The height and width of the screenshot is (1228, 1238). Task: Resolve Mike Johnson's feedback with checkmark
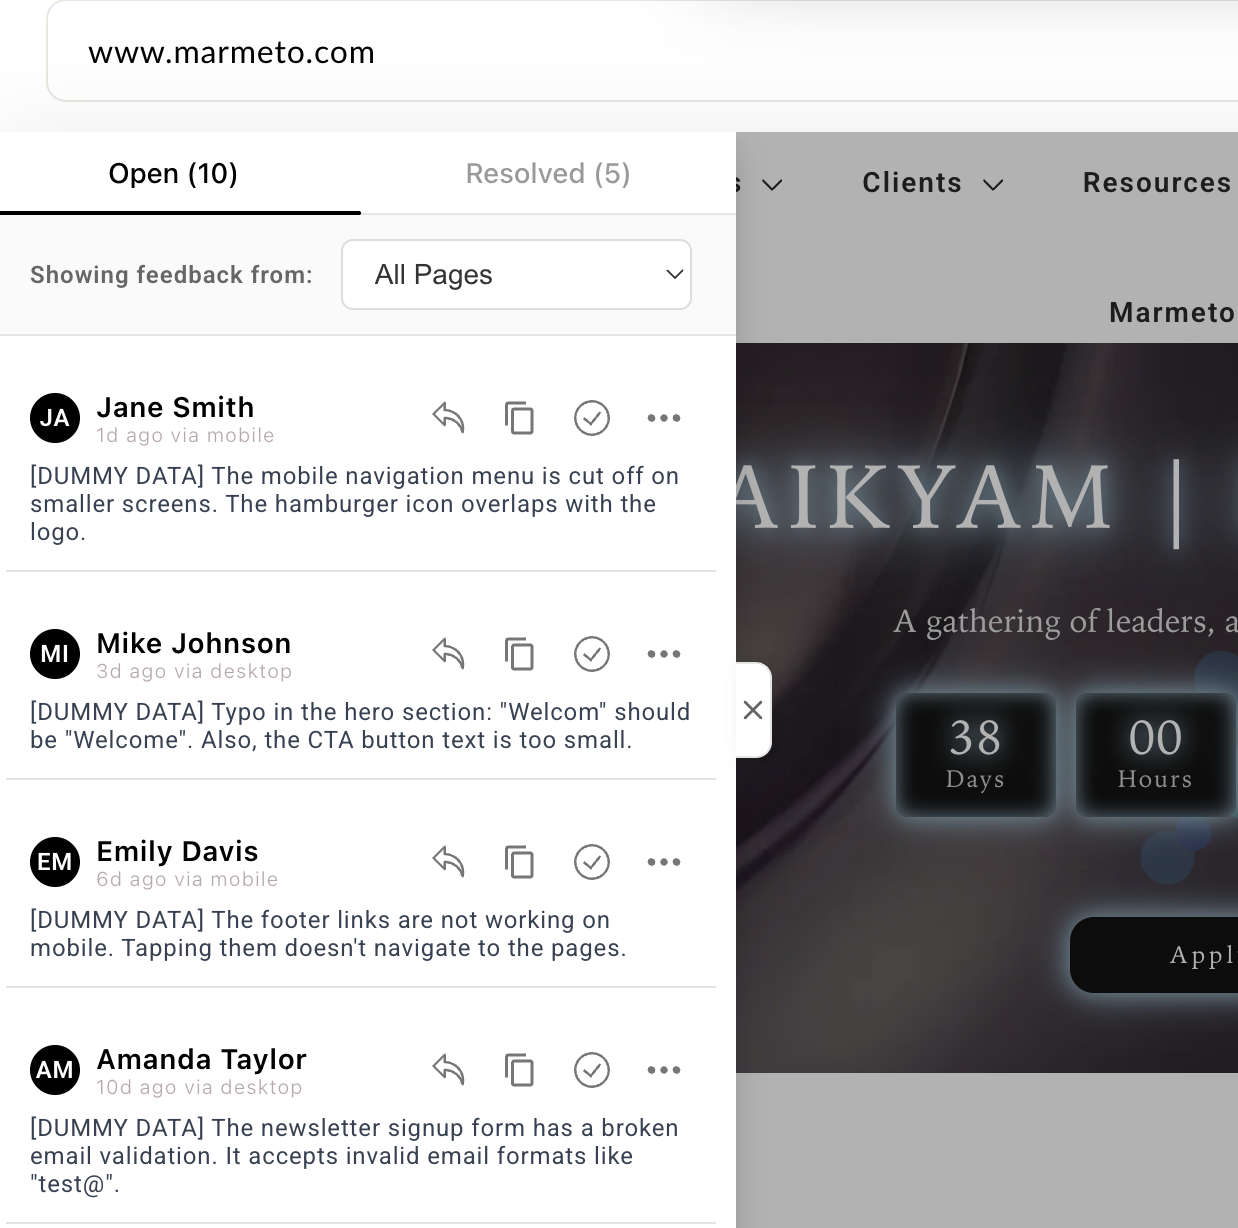tap(592, 654)
